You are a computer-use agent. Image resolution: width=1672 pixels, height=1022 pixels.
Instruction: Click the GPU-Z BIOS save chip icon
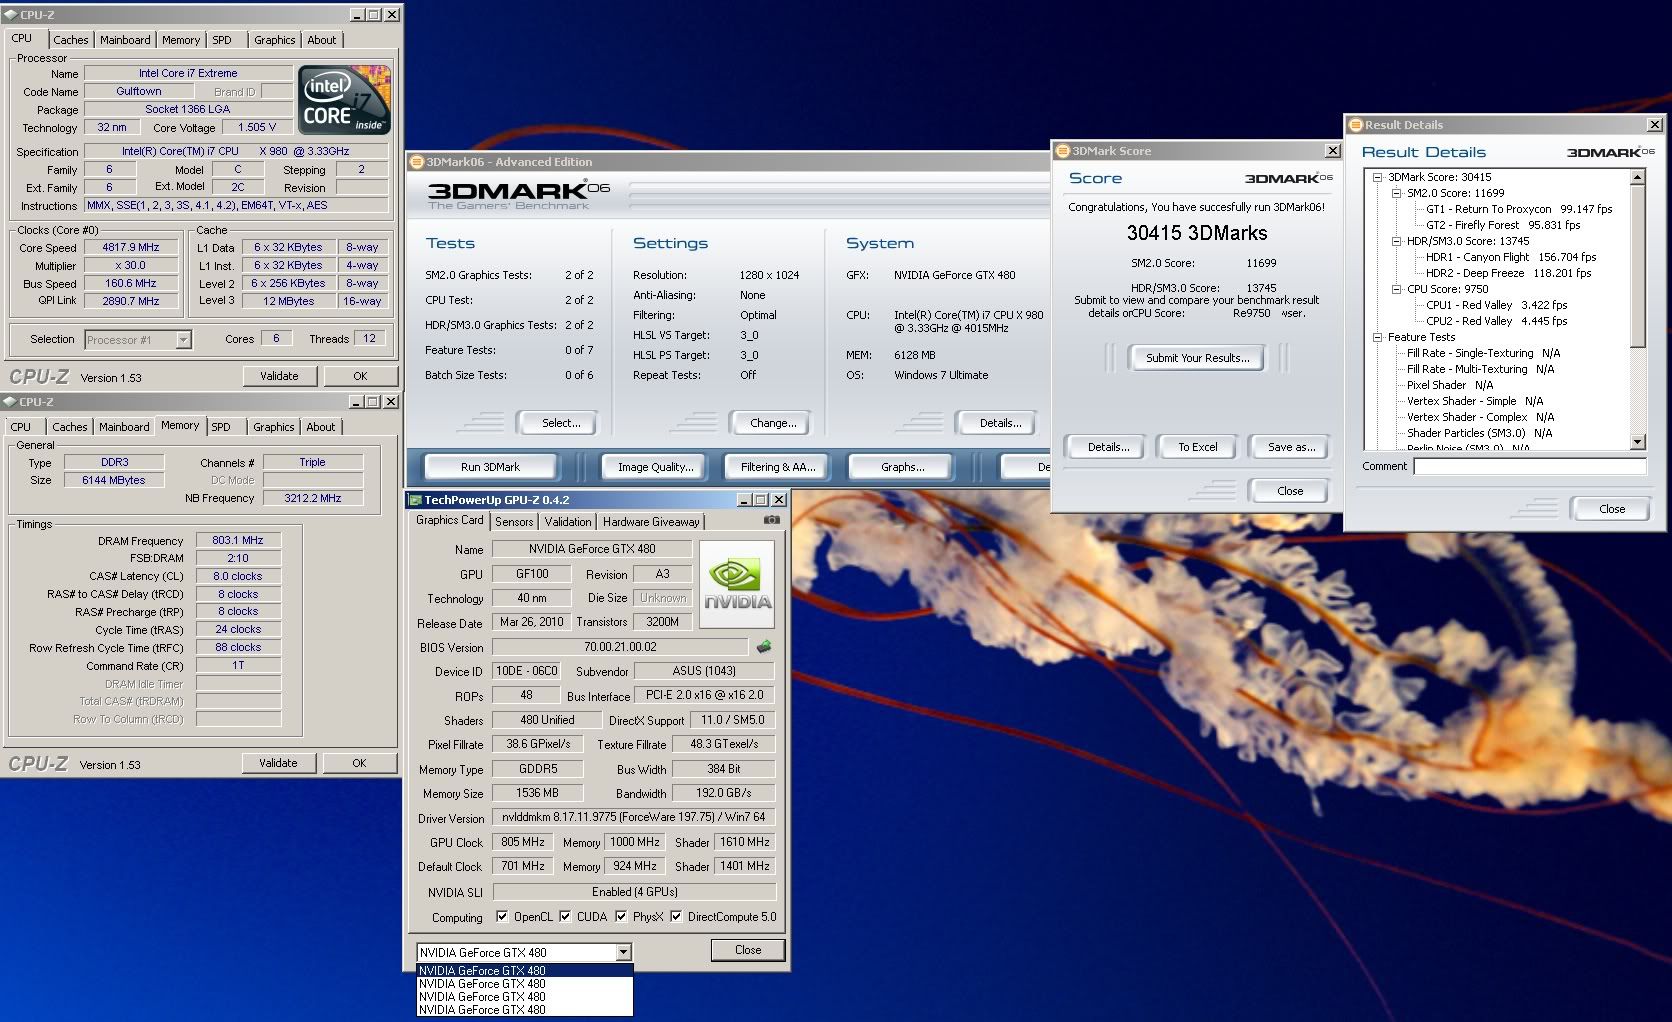[x=764, y=647]
